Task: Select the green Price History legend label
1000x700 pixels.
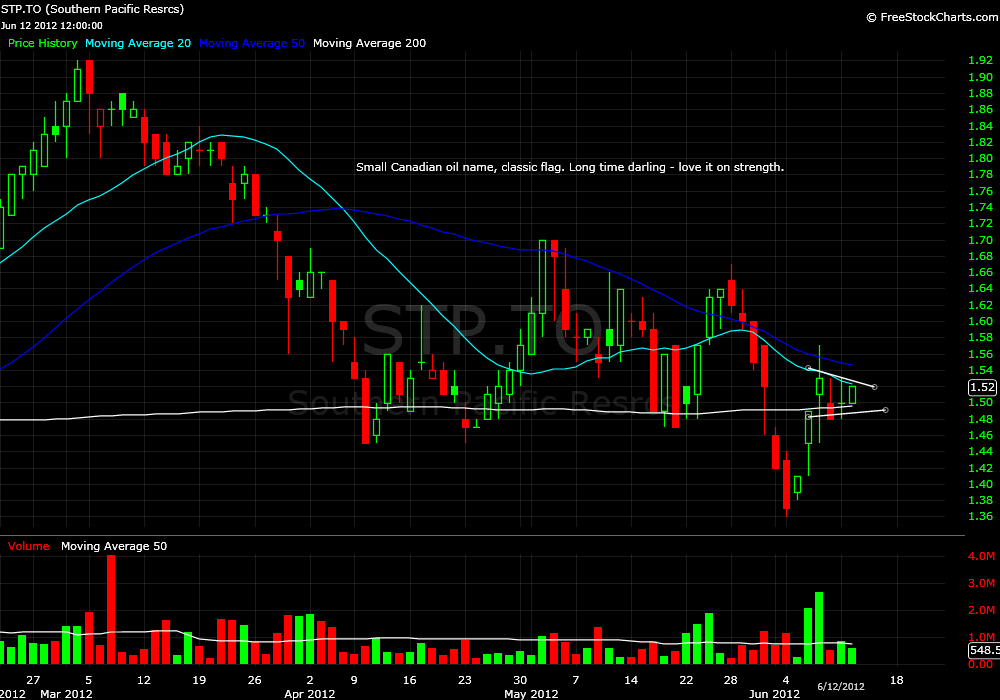Action: (x=43, y=43)
